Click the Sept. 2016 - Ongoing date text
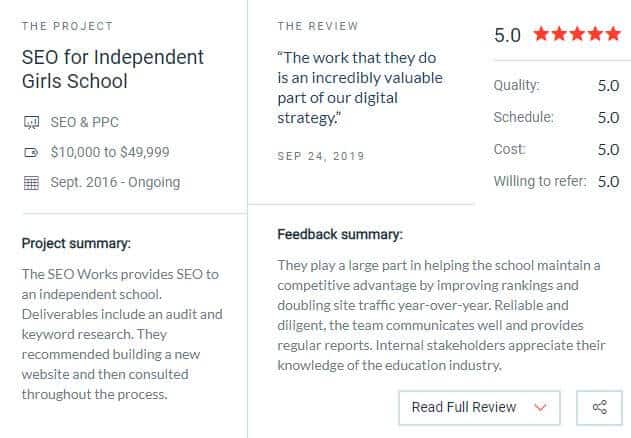This screenshot has width=631, height=438. [x=115, y=182]
